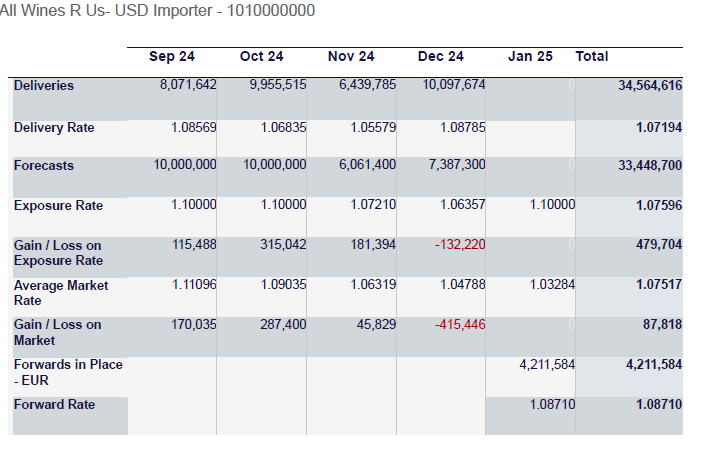Select average market rate 1.04788
Screen dimensions: 709x453
click(x=463, y=284)
